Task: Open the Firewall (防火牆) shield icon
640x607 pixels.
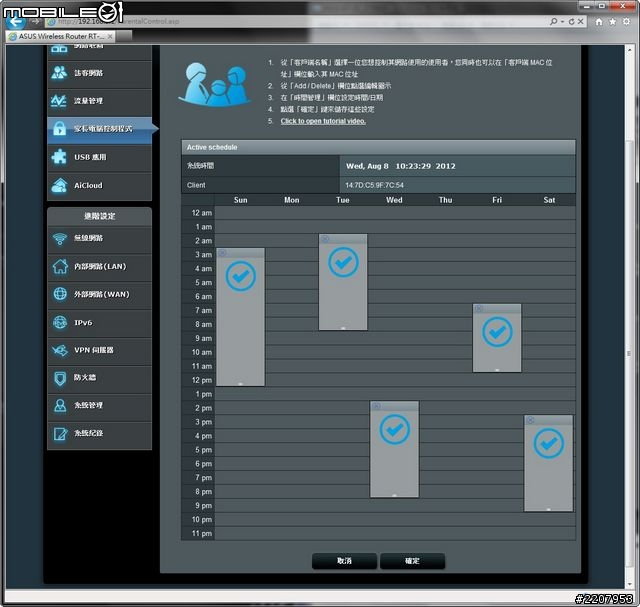Action: [61, 378]
